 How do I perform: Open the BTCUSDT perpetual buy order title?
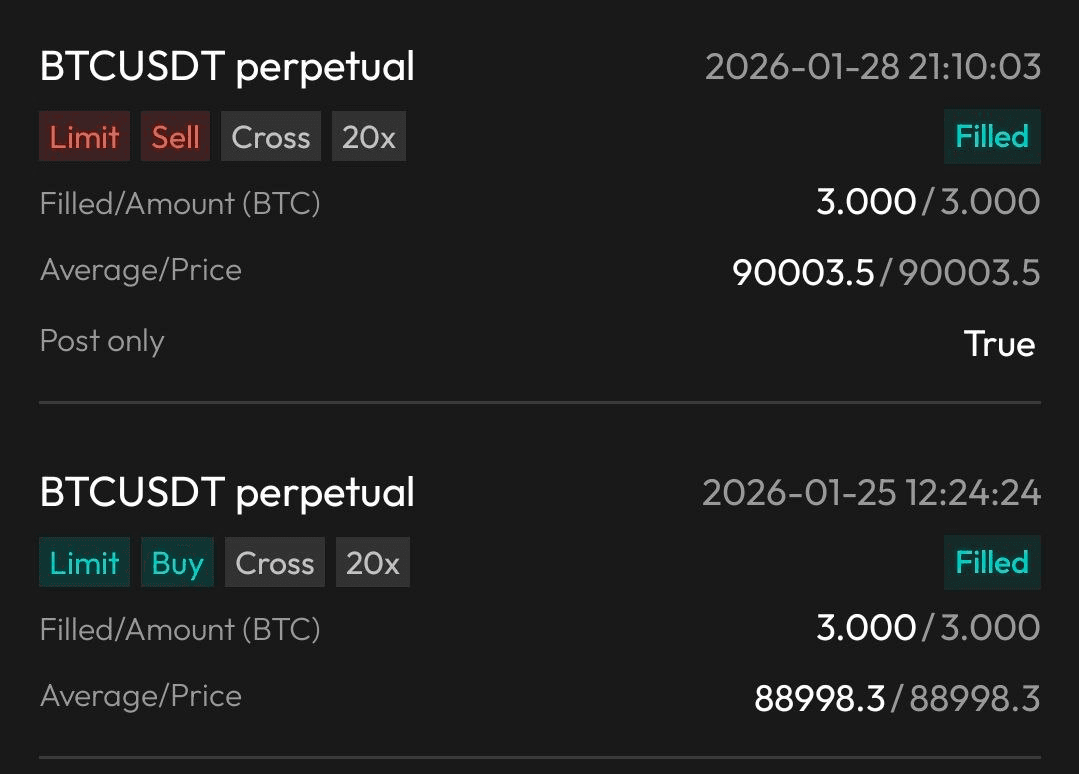tap(227, 493)
